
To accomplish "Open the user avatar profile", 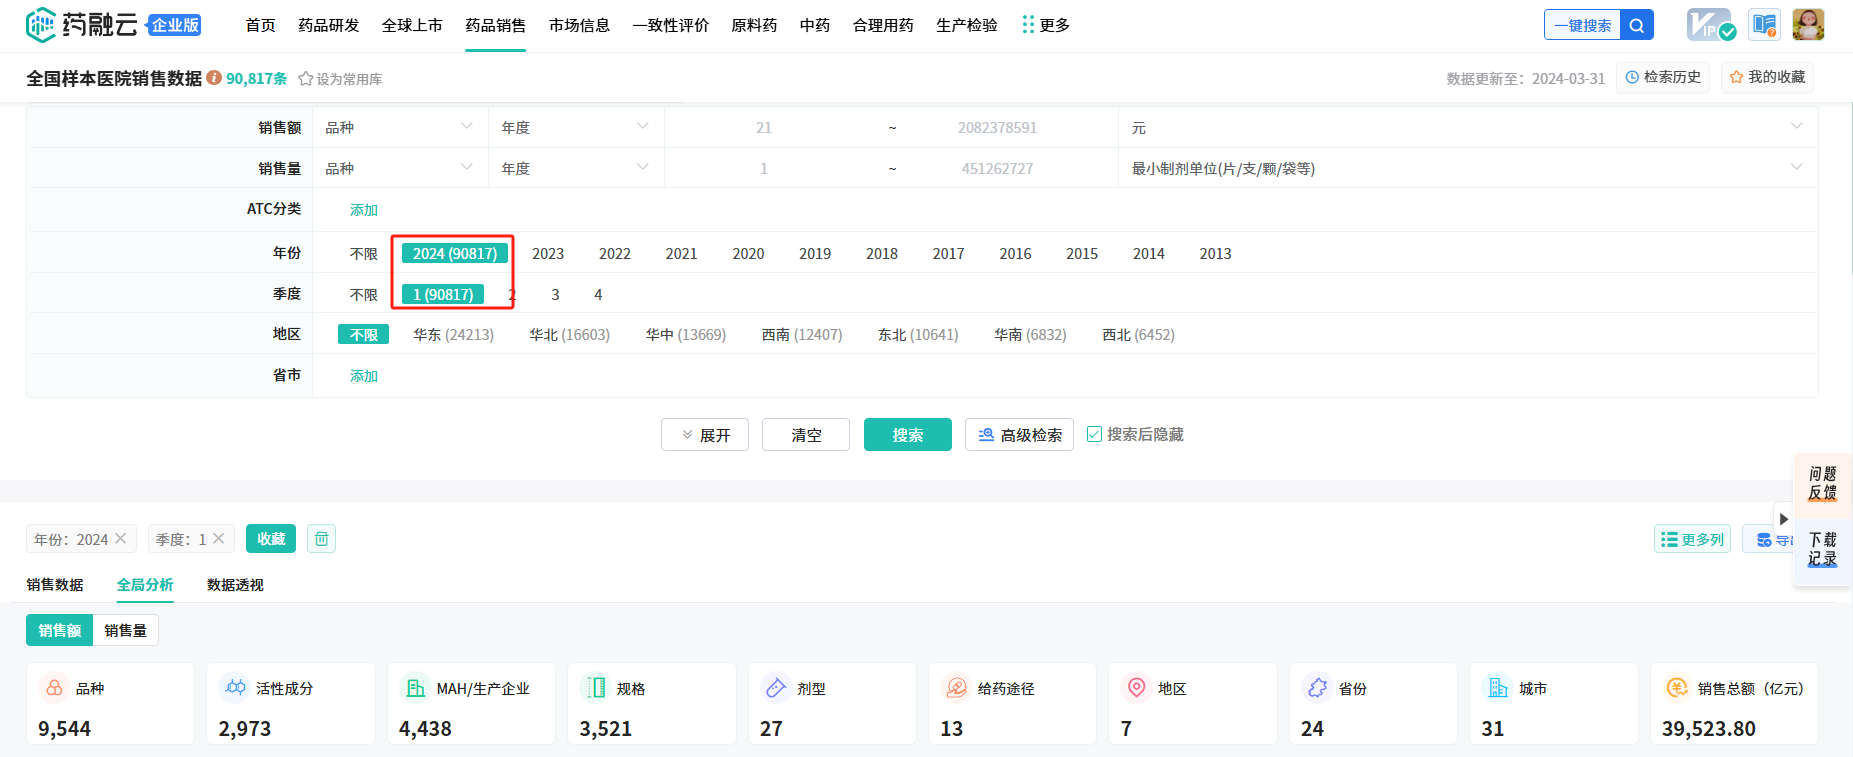I will click(x=1808, y=25).
